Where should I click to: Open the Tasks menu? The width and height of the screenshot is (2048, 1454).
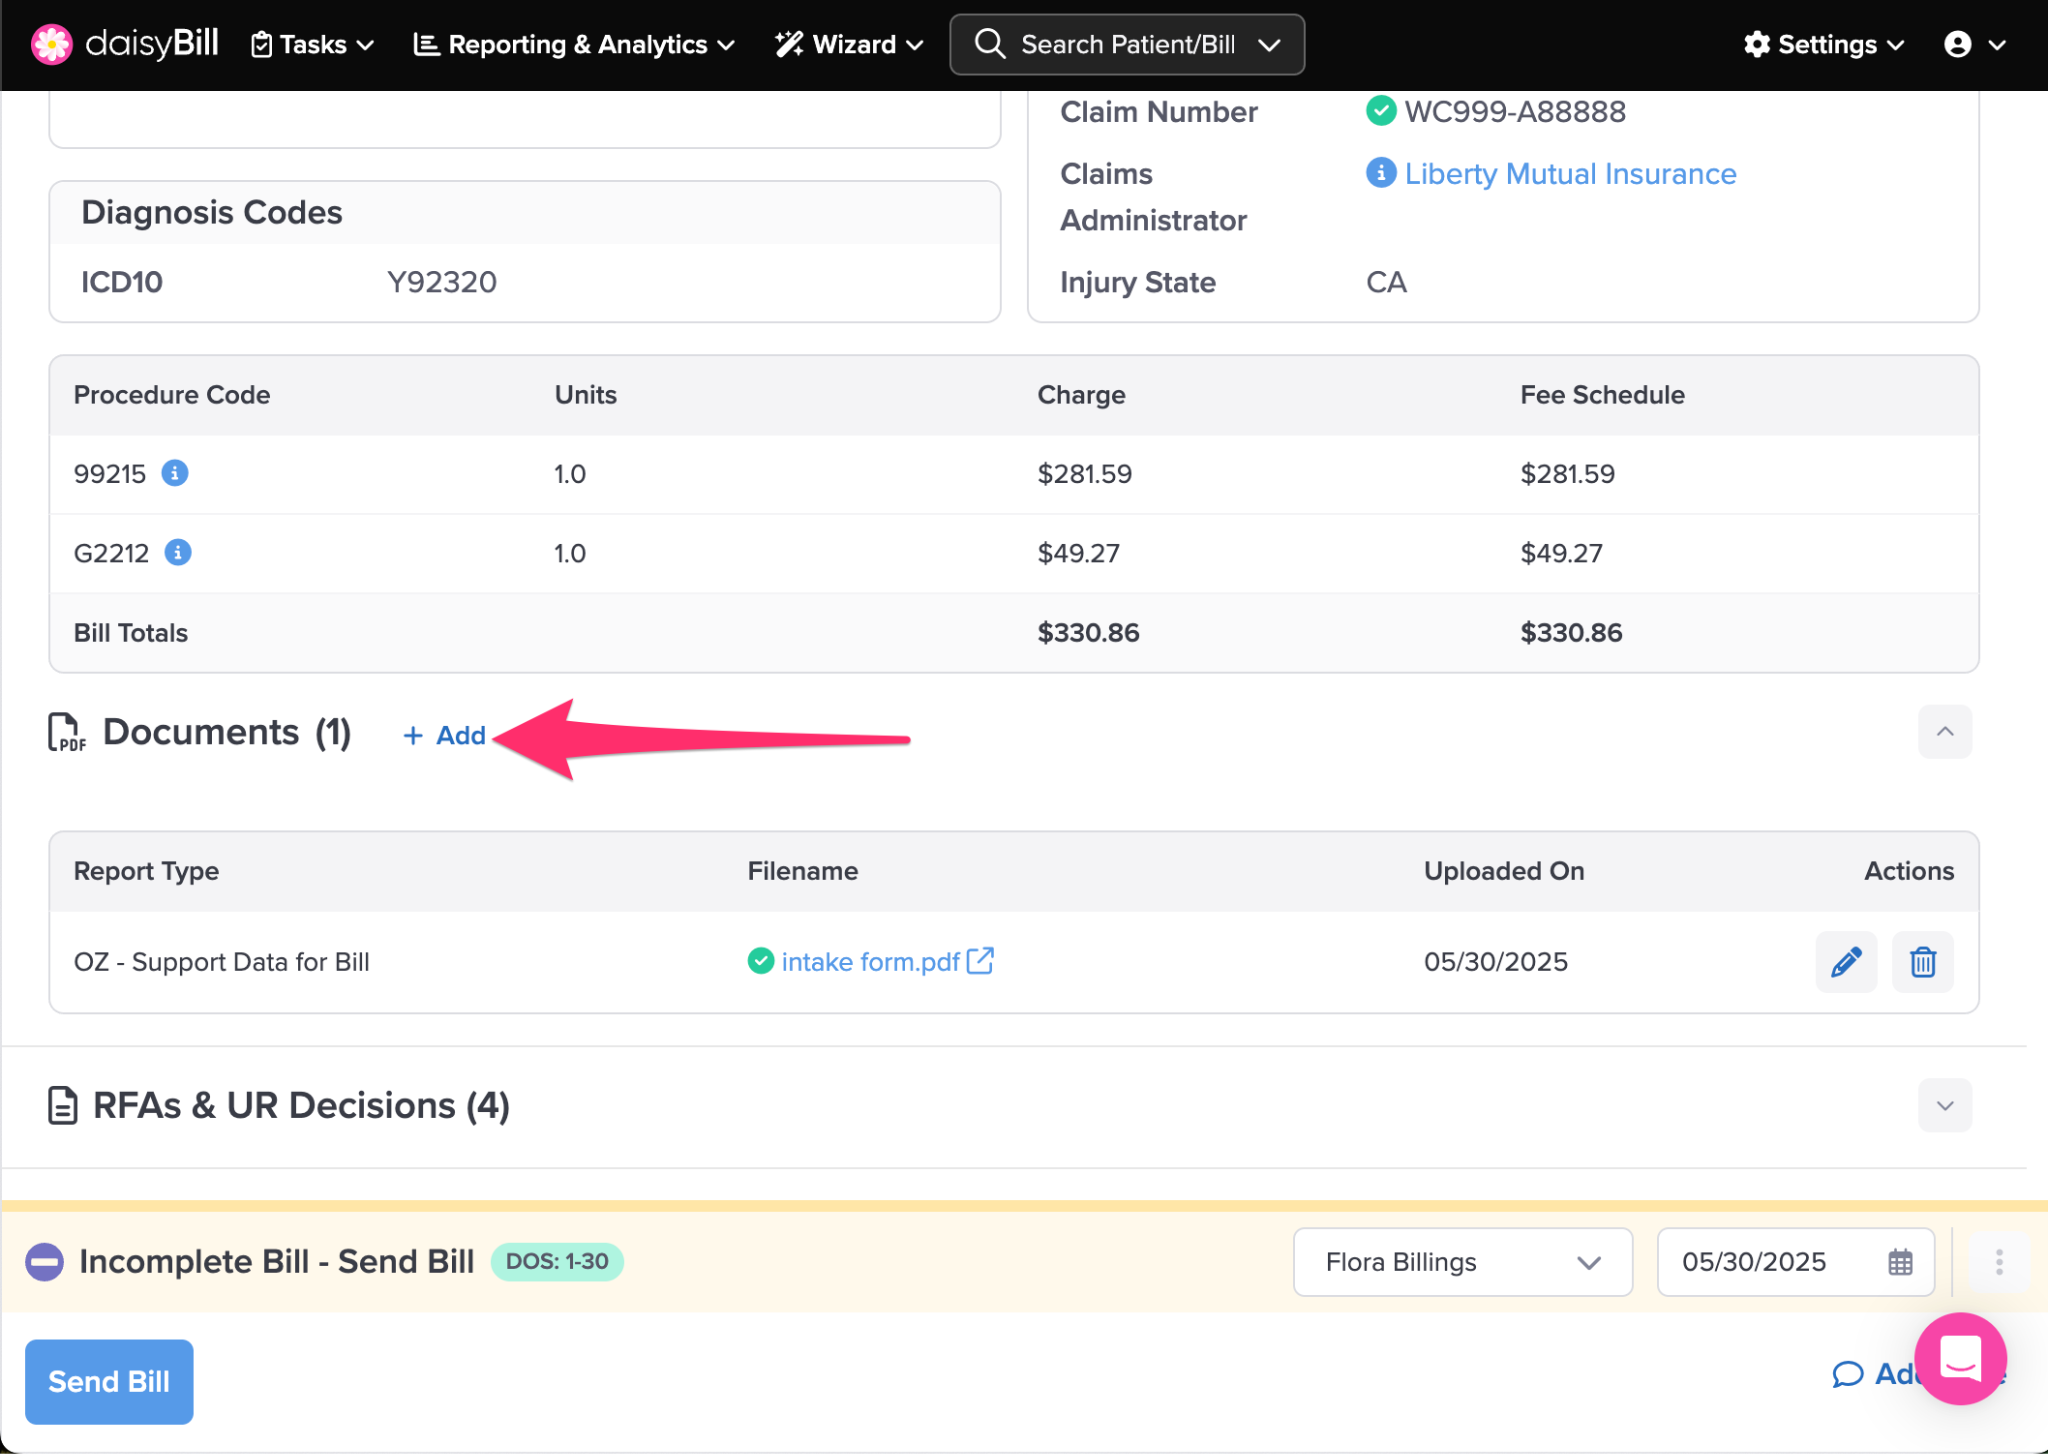pyautogui.click(x=312, y=44)
